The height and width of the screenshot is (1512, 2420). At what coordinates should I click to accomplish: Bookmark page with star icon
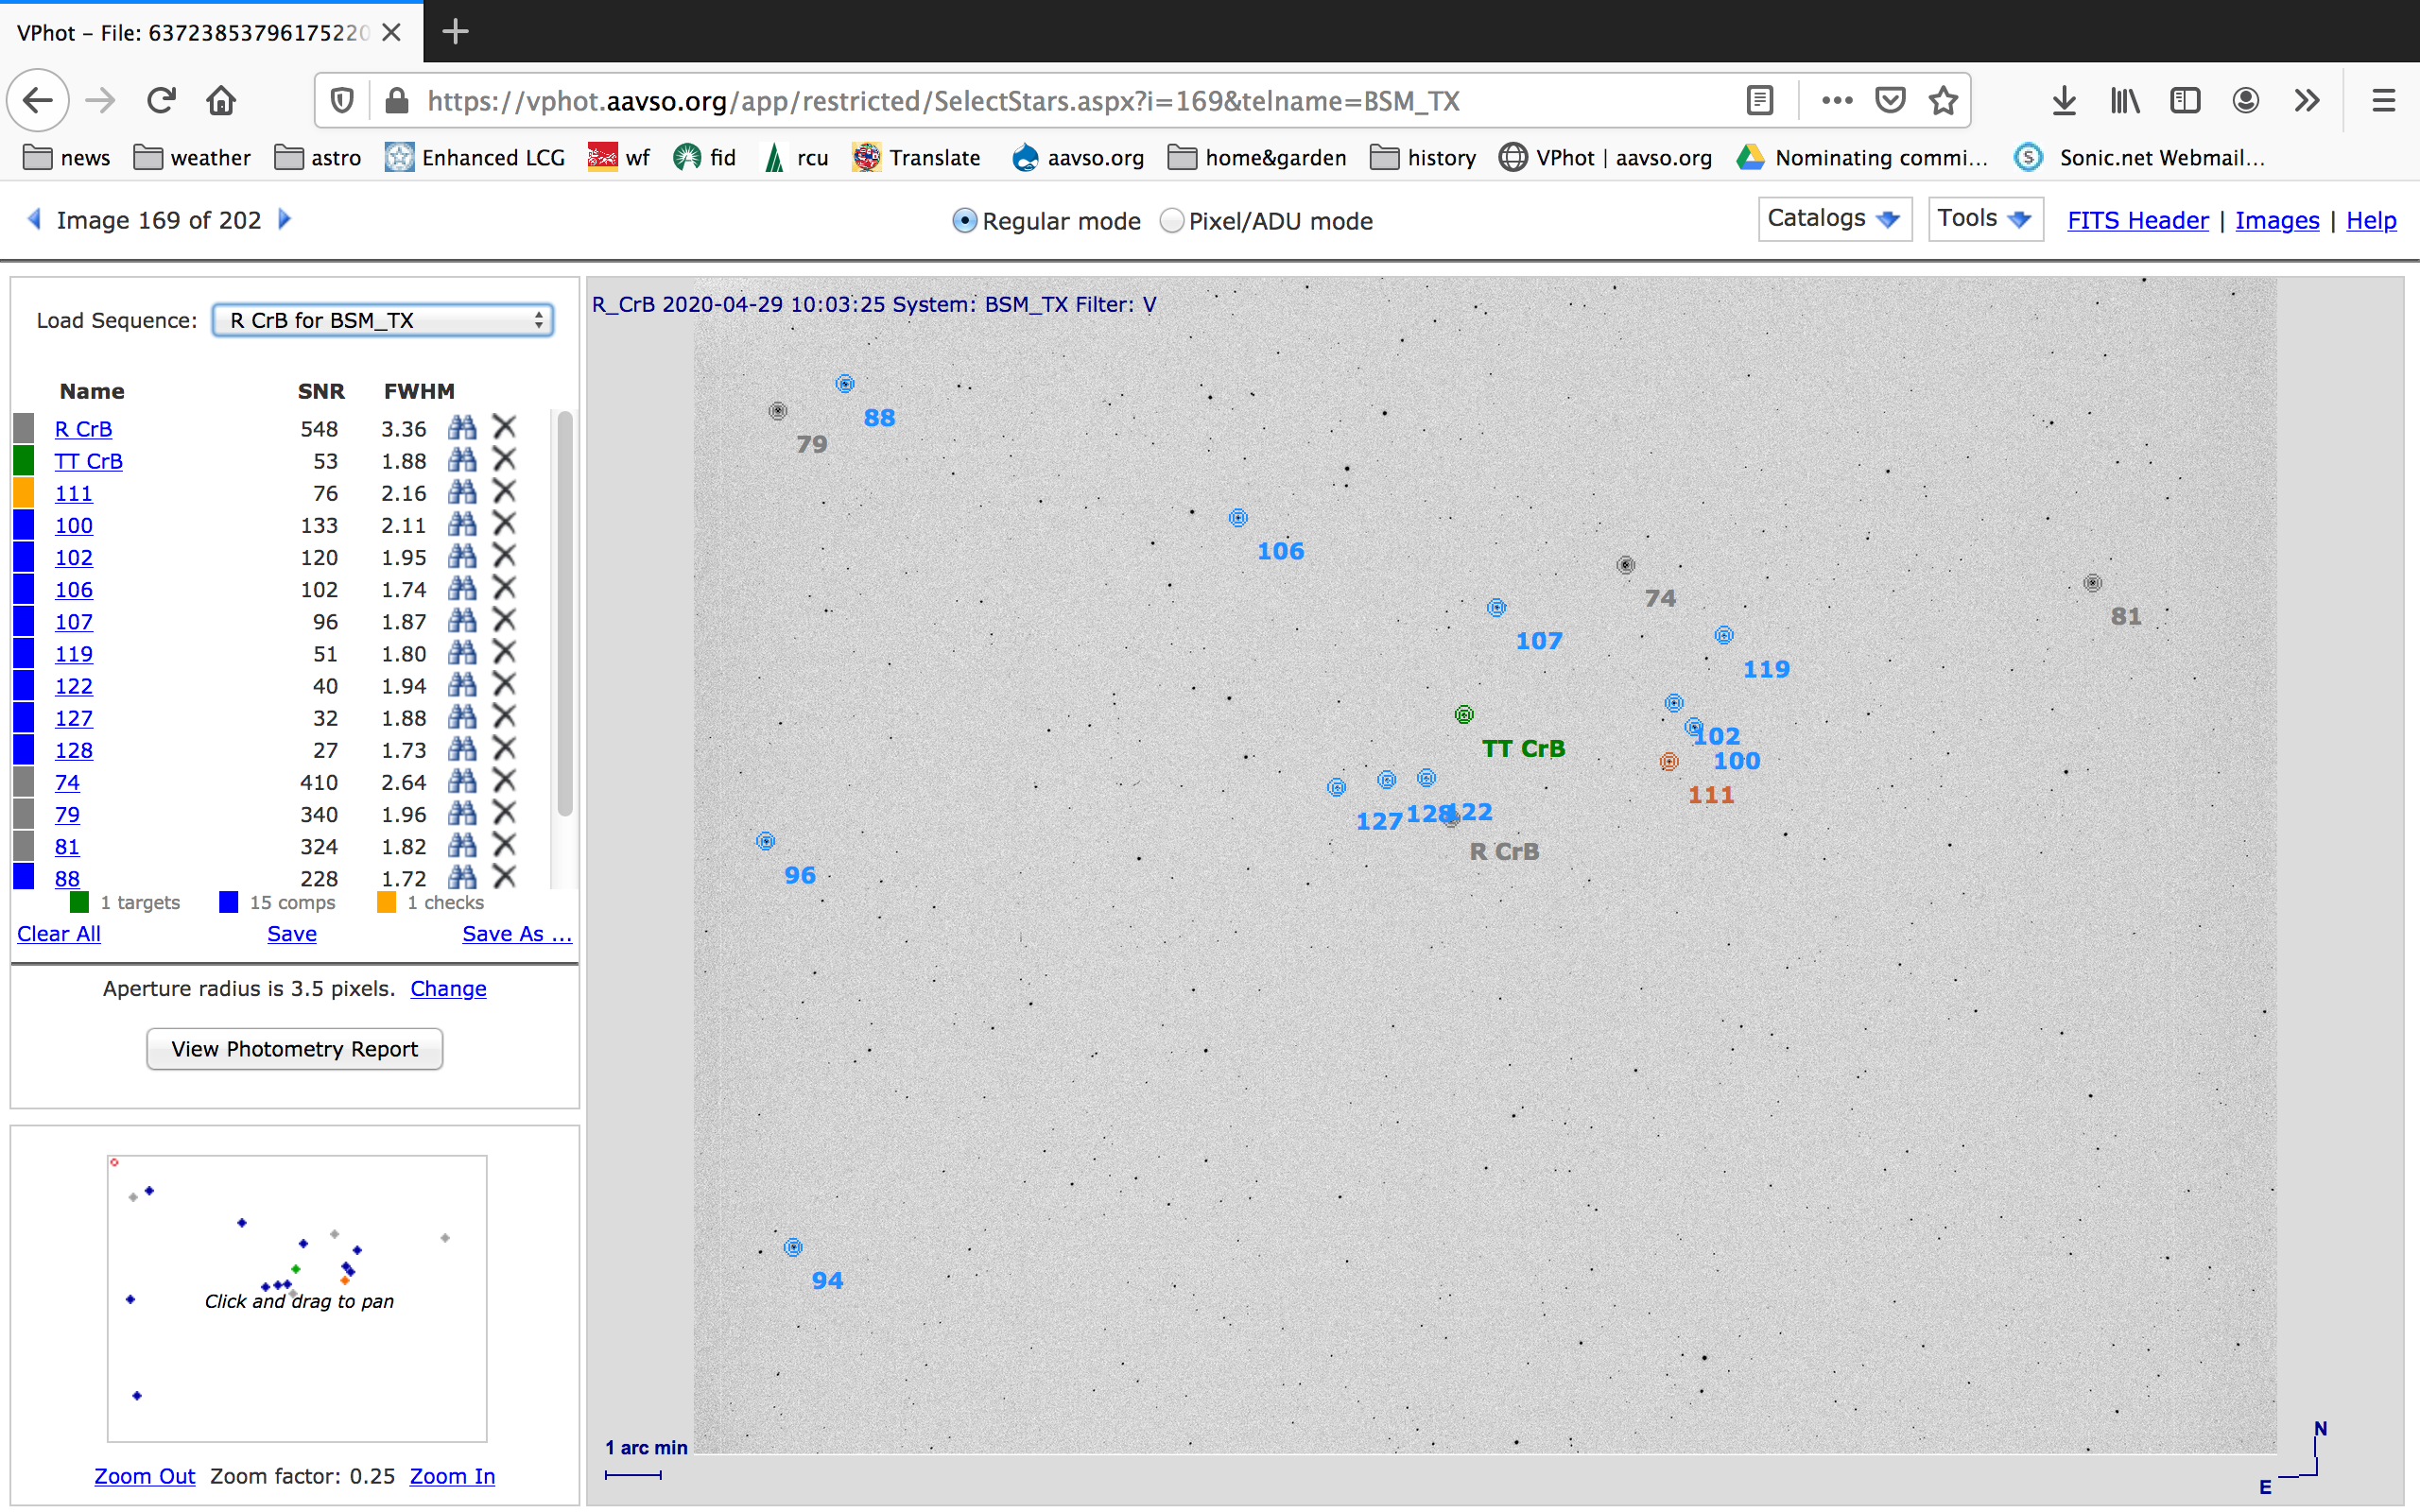pos(1943,101)
